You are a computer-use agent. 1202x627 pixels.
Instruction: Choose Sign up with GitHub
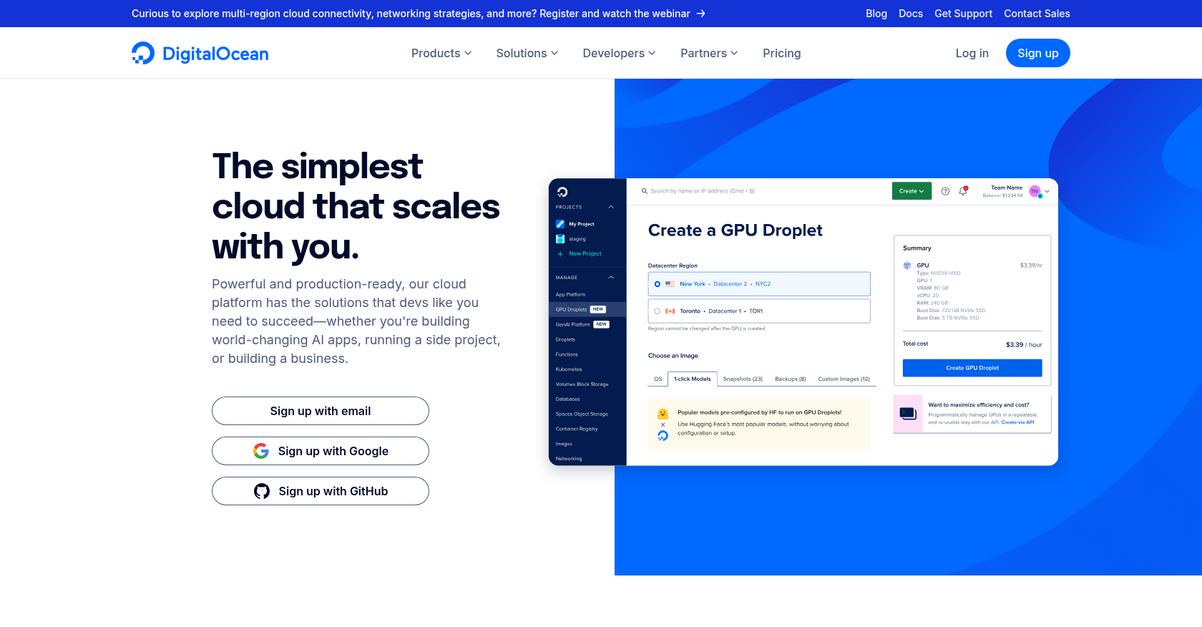pos(320,491)
